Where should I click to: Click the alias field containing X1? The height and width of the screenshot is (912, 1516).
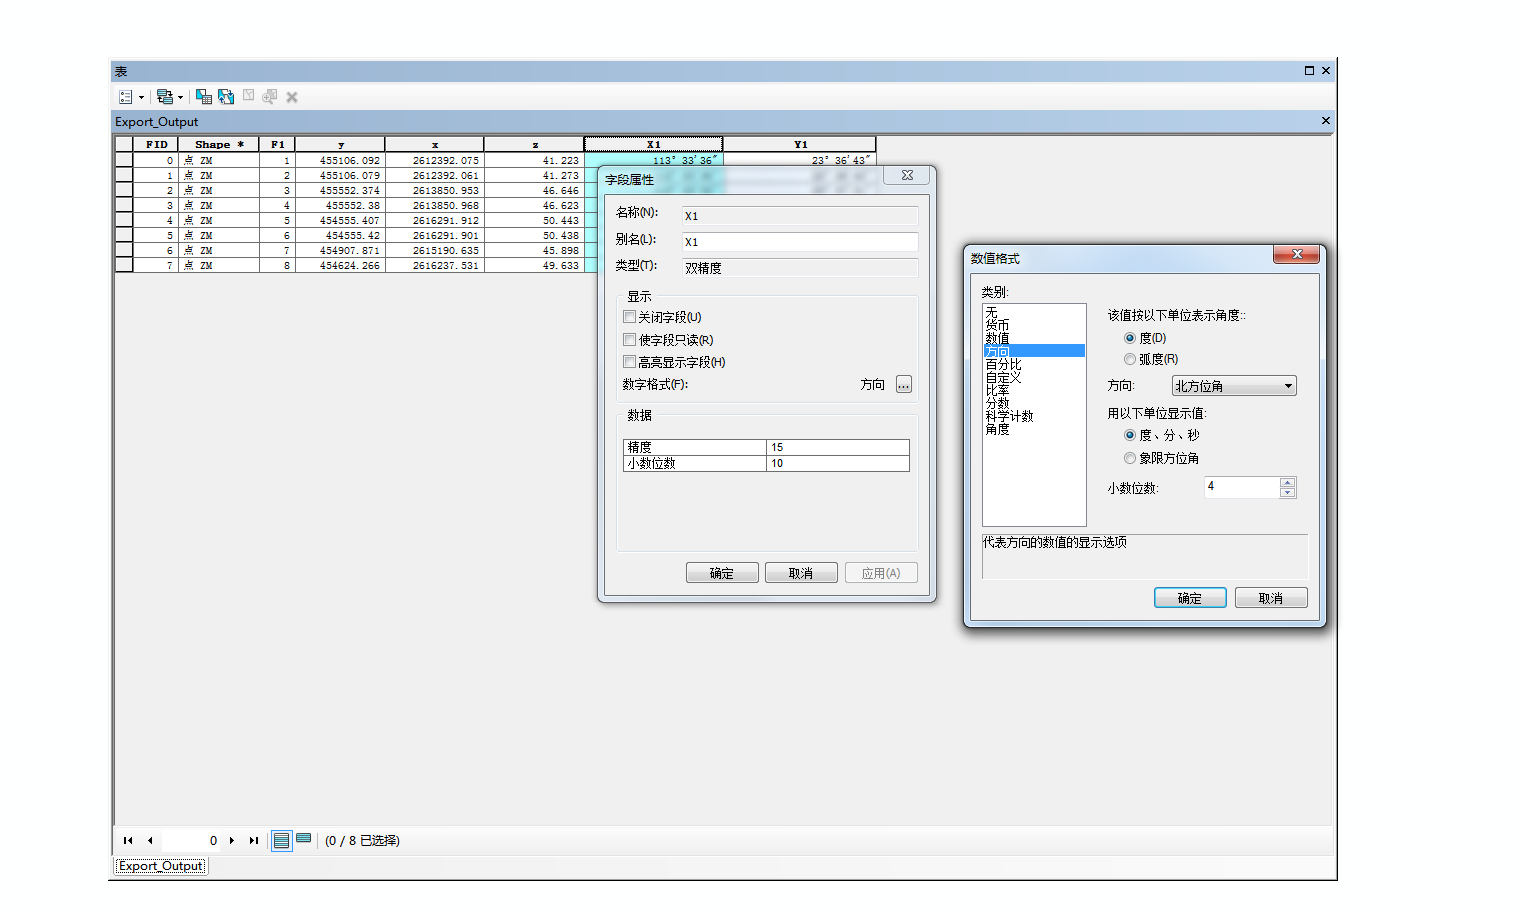pos(800,242)
